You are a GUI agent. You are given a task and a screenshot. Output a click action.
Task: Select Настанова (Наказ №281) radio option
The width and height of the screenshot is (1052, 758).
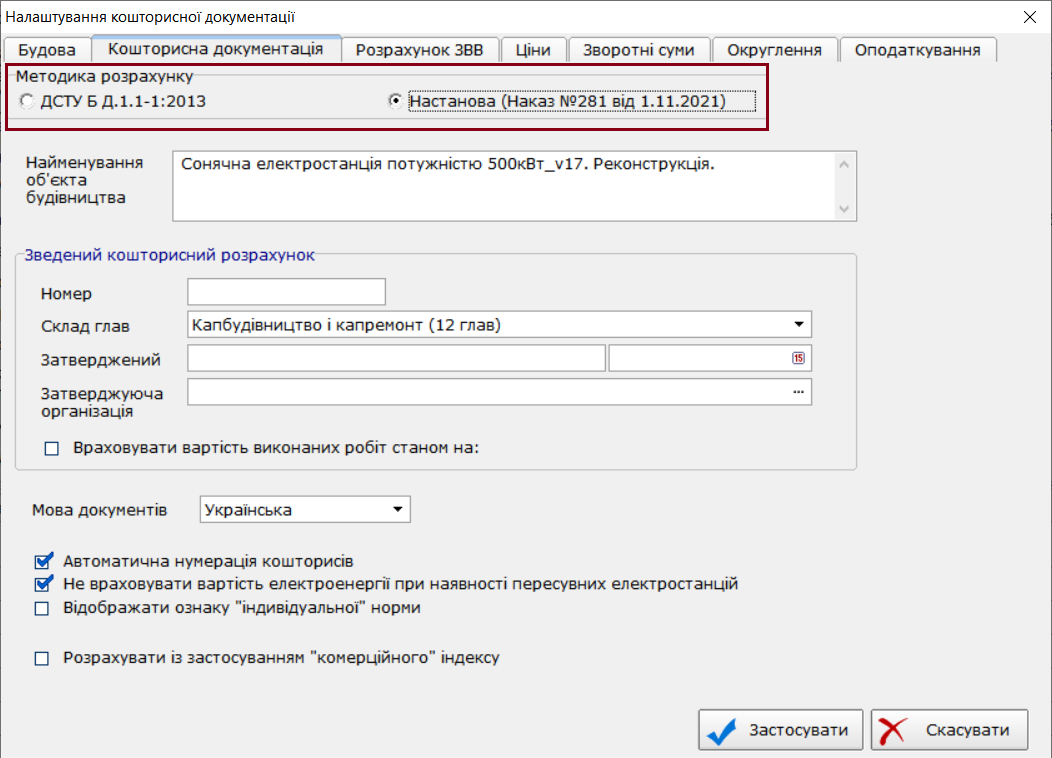pos(396,101)
